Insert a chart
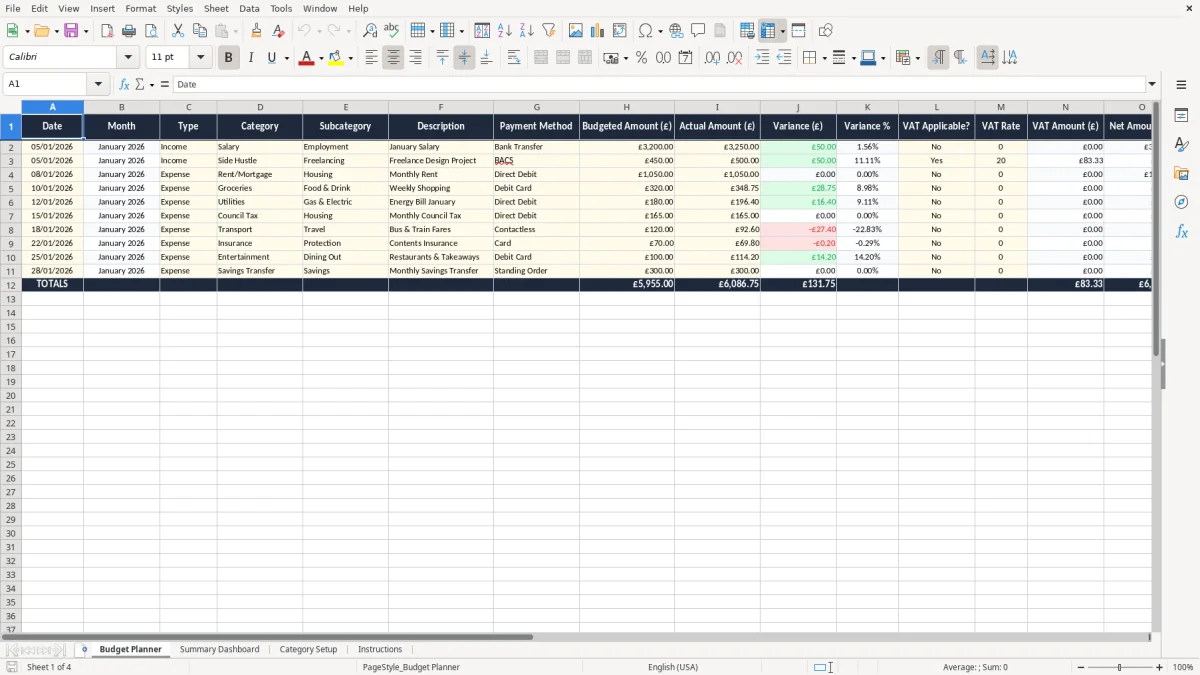This screenshot has height=675, width=1200. [598, 31]
